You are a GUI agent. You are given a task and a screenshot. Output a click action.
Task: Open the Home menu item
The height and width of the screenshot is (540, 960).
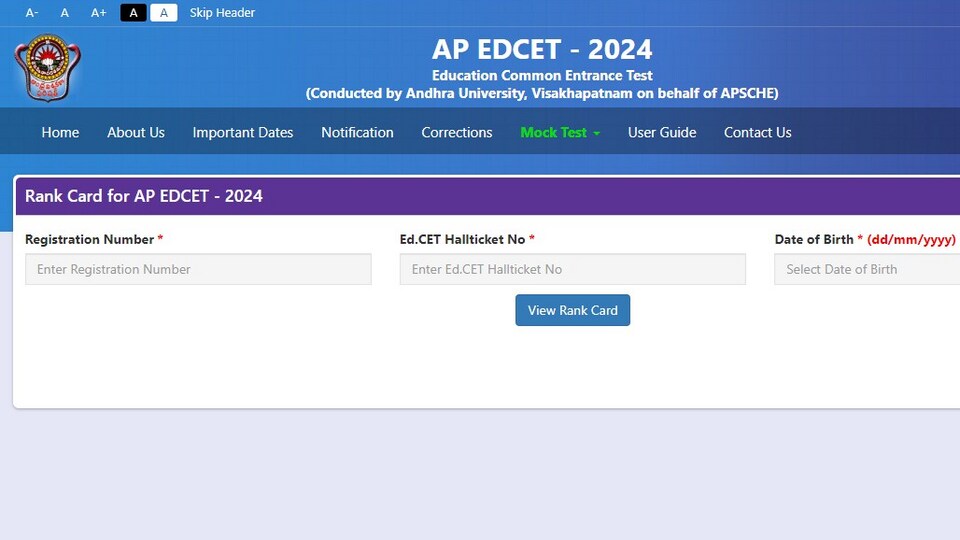pyautogui.click(x=60, y=132)
